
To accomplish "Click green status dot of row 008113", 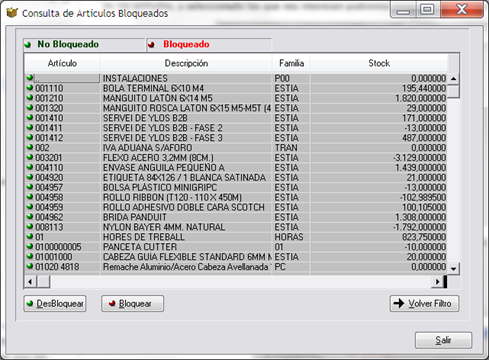I will click(x=30, y=227).
